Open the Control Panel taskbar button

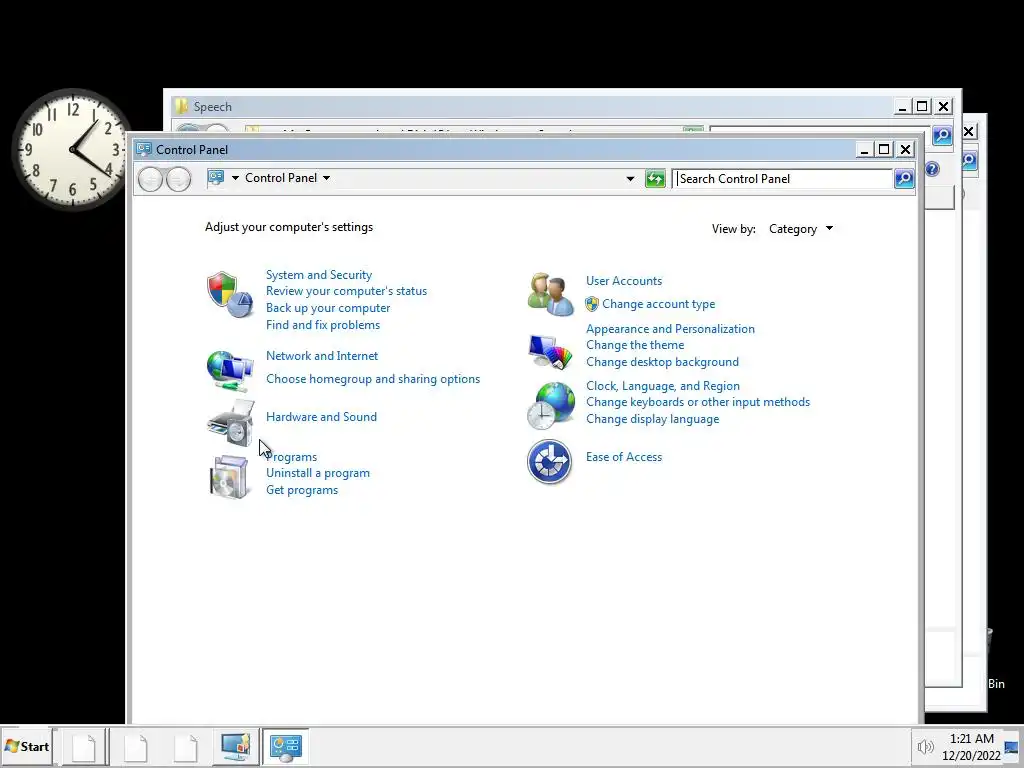pos(285,746)
